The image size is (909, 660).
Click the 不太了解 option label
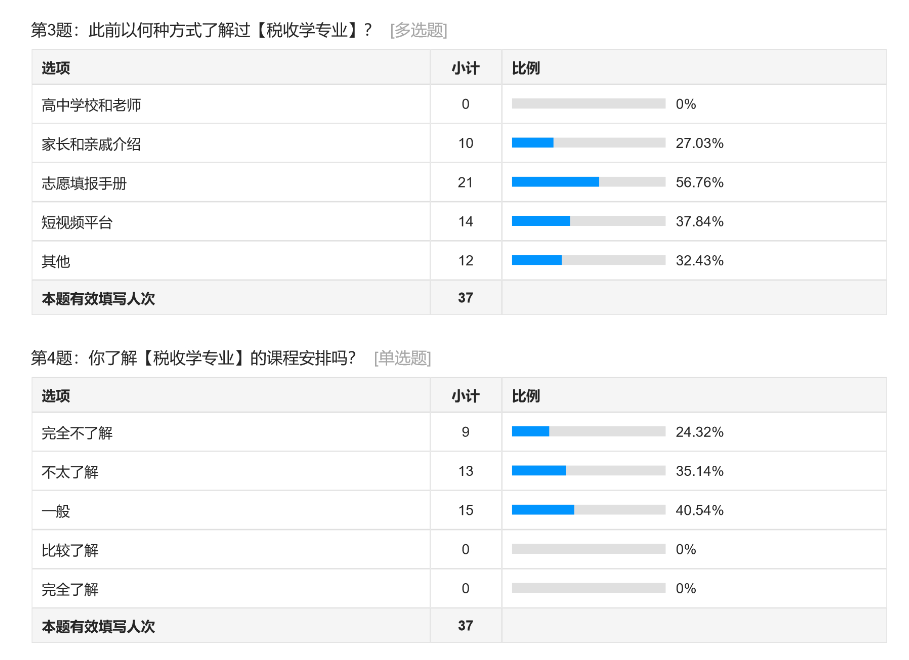pos(70,472)
